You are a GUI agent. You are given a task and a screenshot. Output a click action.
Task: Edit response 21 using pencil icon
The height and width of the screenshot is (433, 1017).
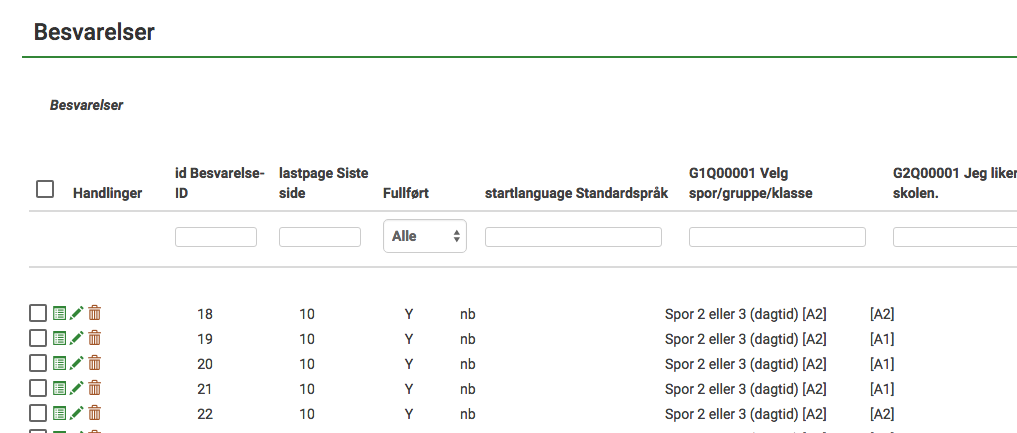[77, 388]
